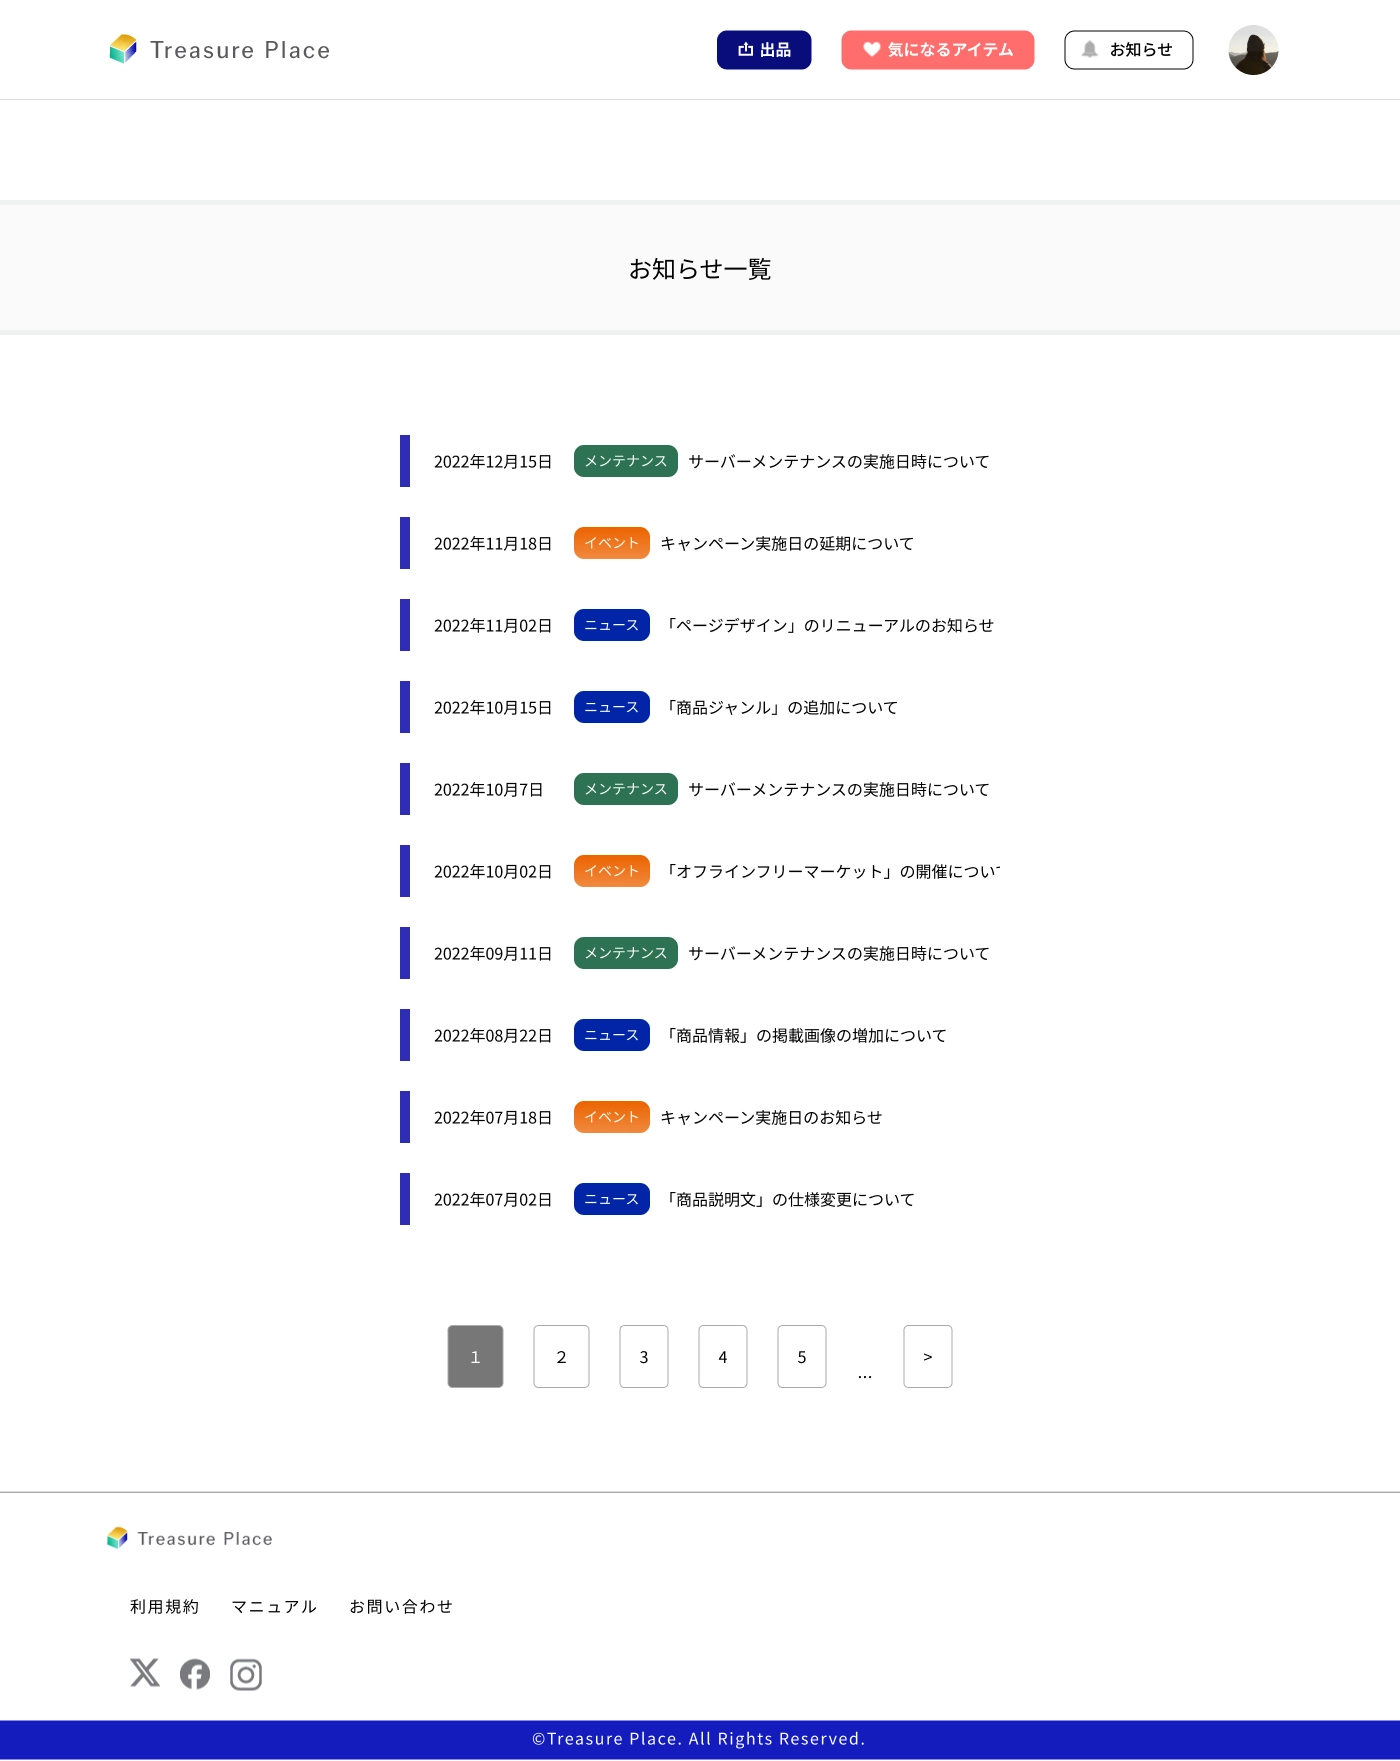The width and height of the screenshot is (1400, 1761).
Task: Open the user profile avatar
Action: pyautogui.click(x=1253, y=50)
